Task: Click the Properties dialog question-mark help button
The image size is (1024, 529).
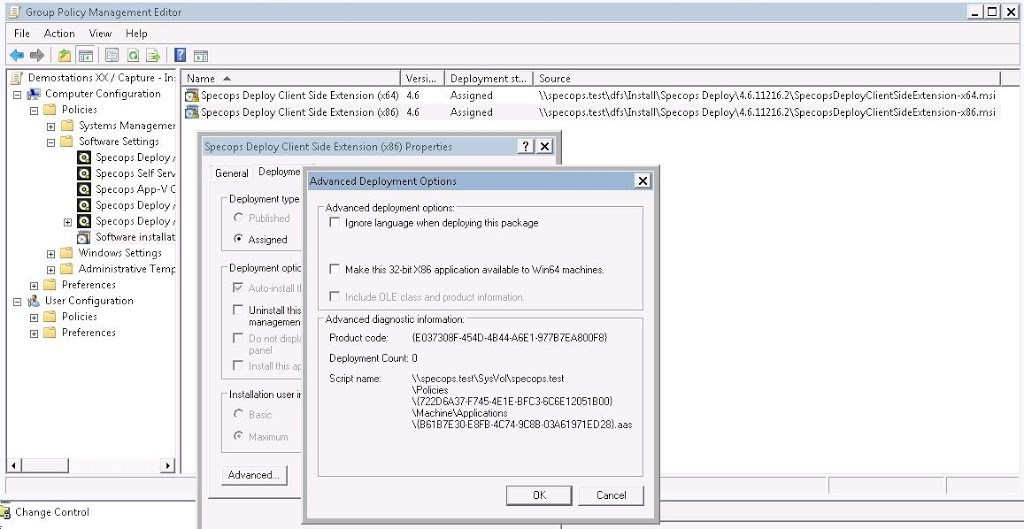Action: pos(526,146)
